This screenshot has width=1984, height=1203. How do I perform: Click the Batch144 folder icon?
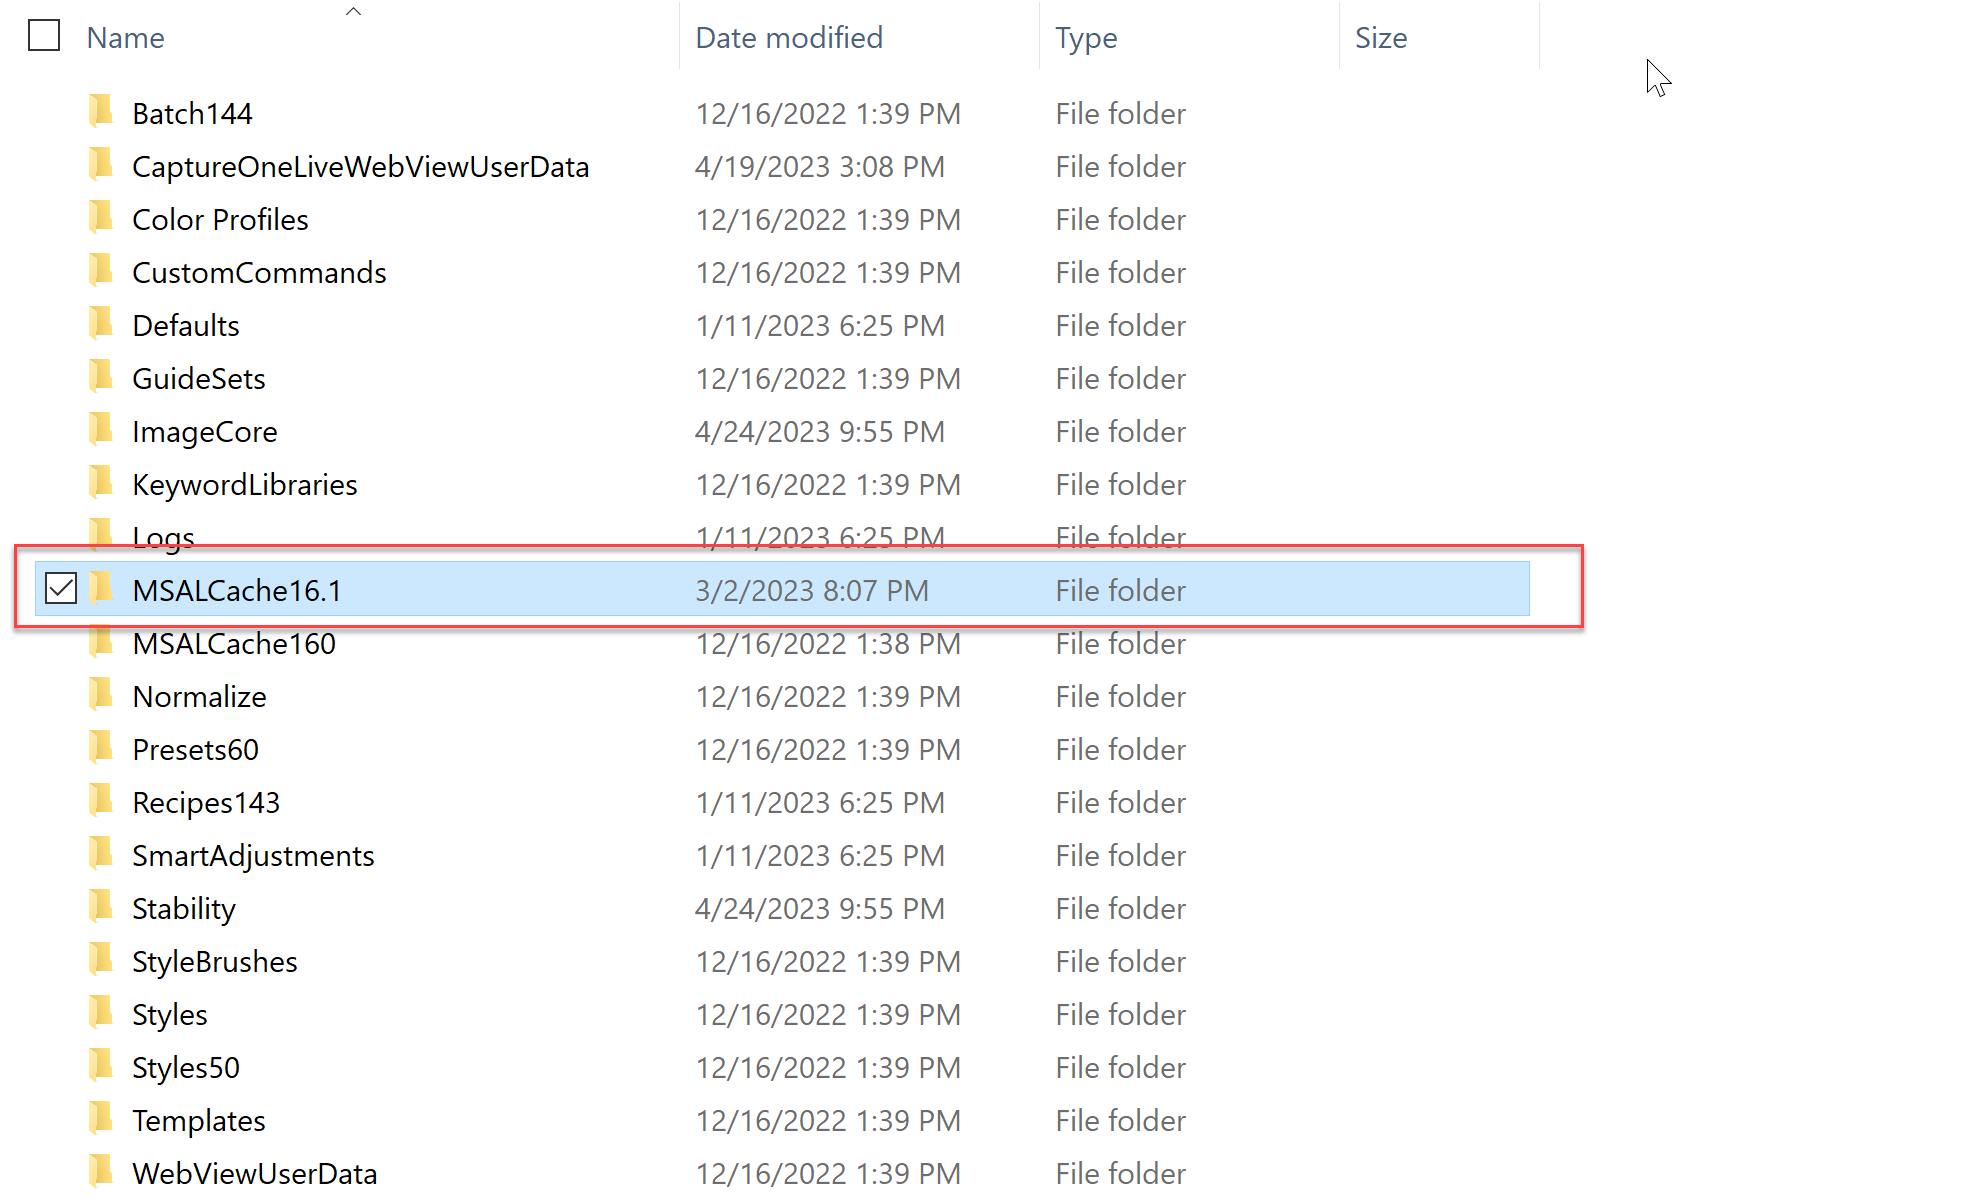pos(101,111)
